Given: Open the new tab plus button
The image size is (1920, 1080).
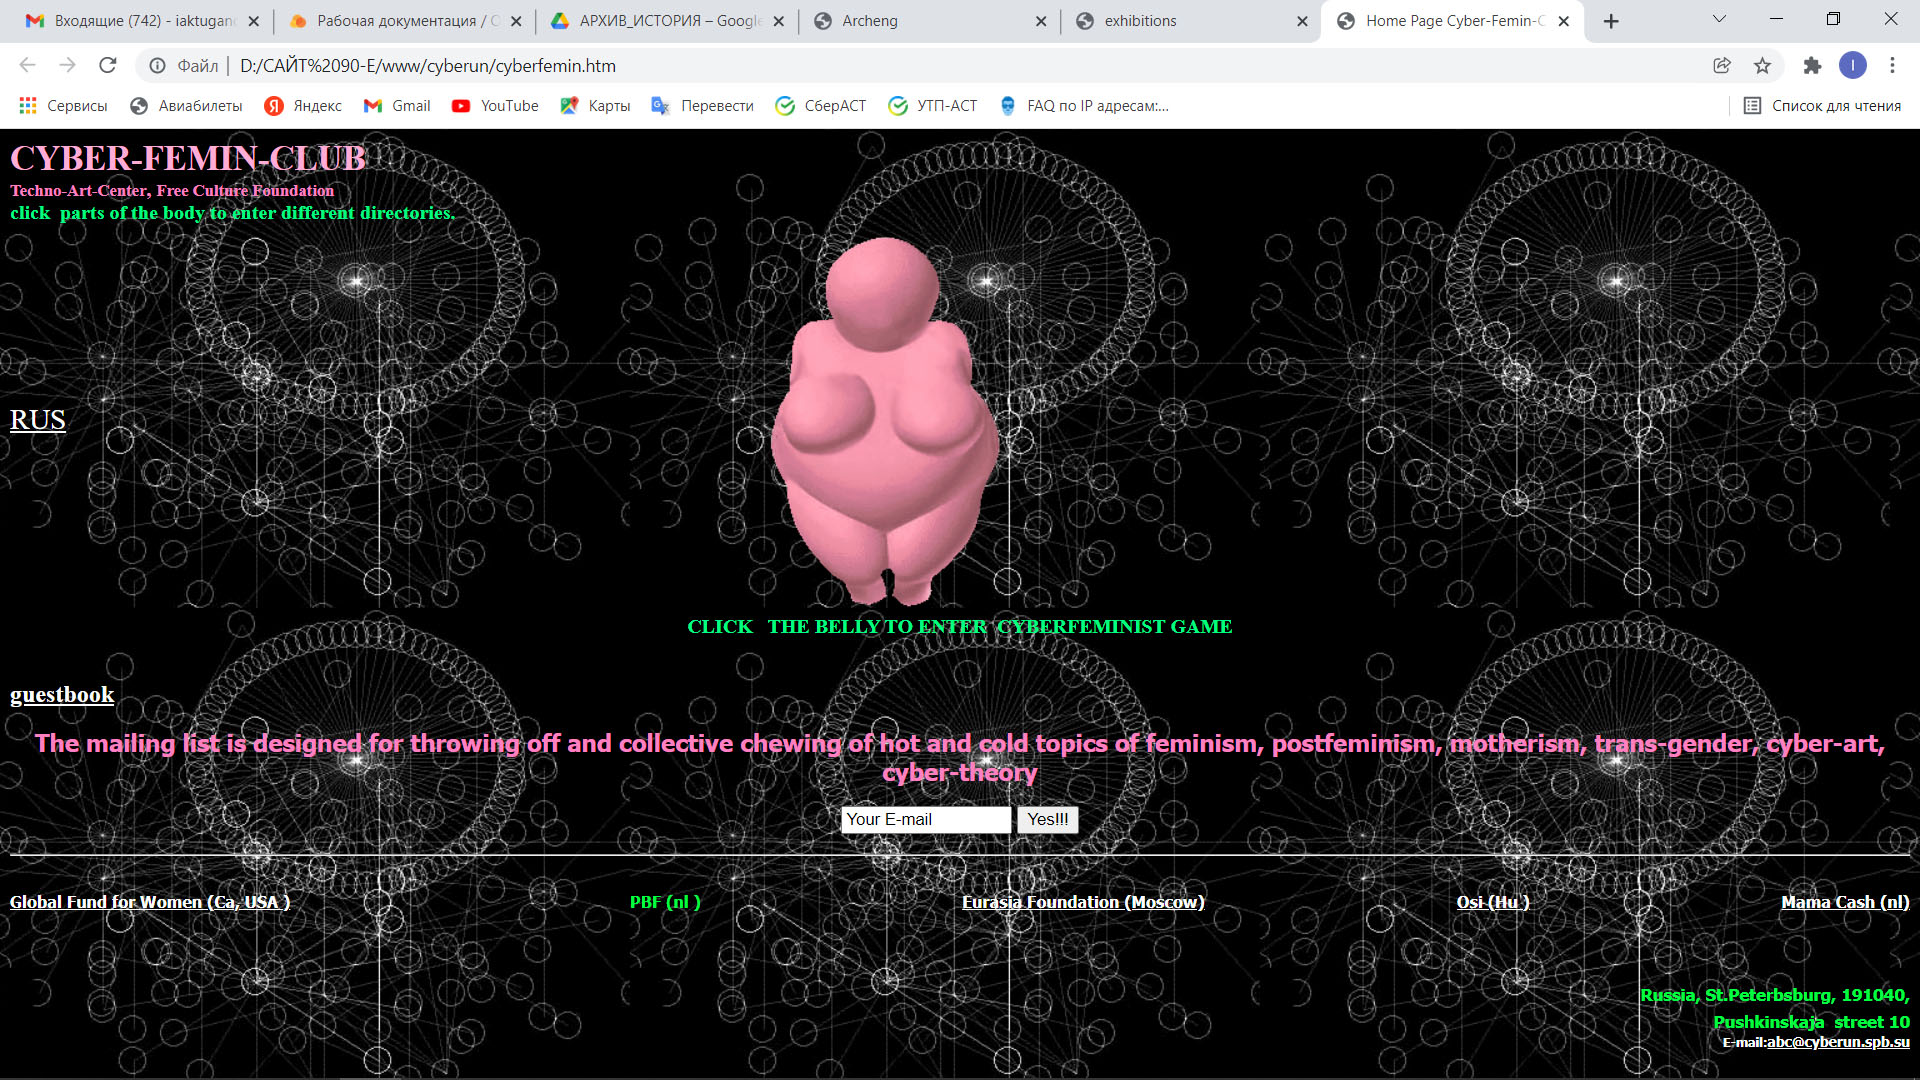Looking at the screenshot, I should (1611, 21).
